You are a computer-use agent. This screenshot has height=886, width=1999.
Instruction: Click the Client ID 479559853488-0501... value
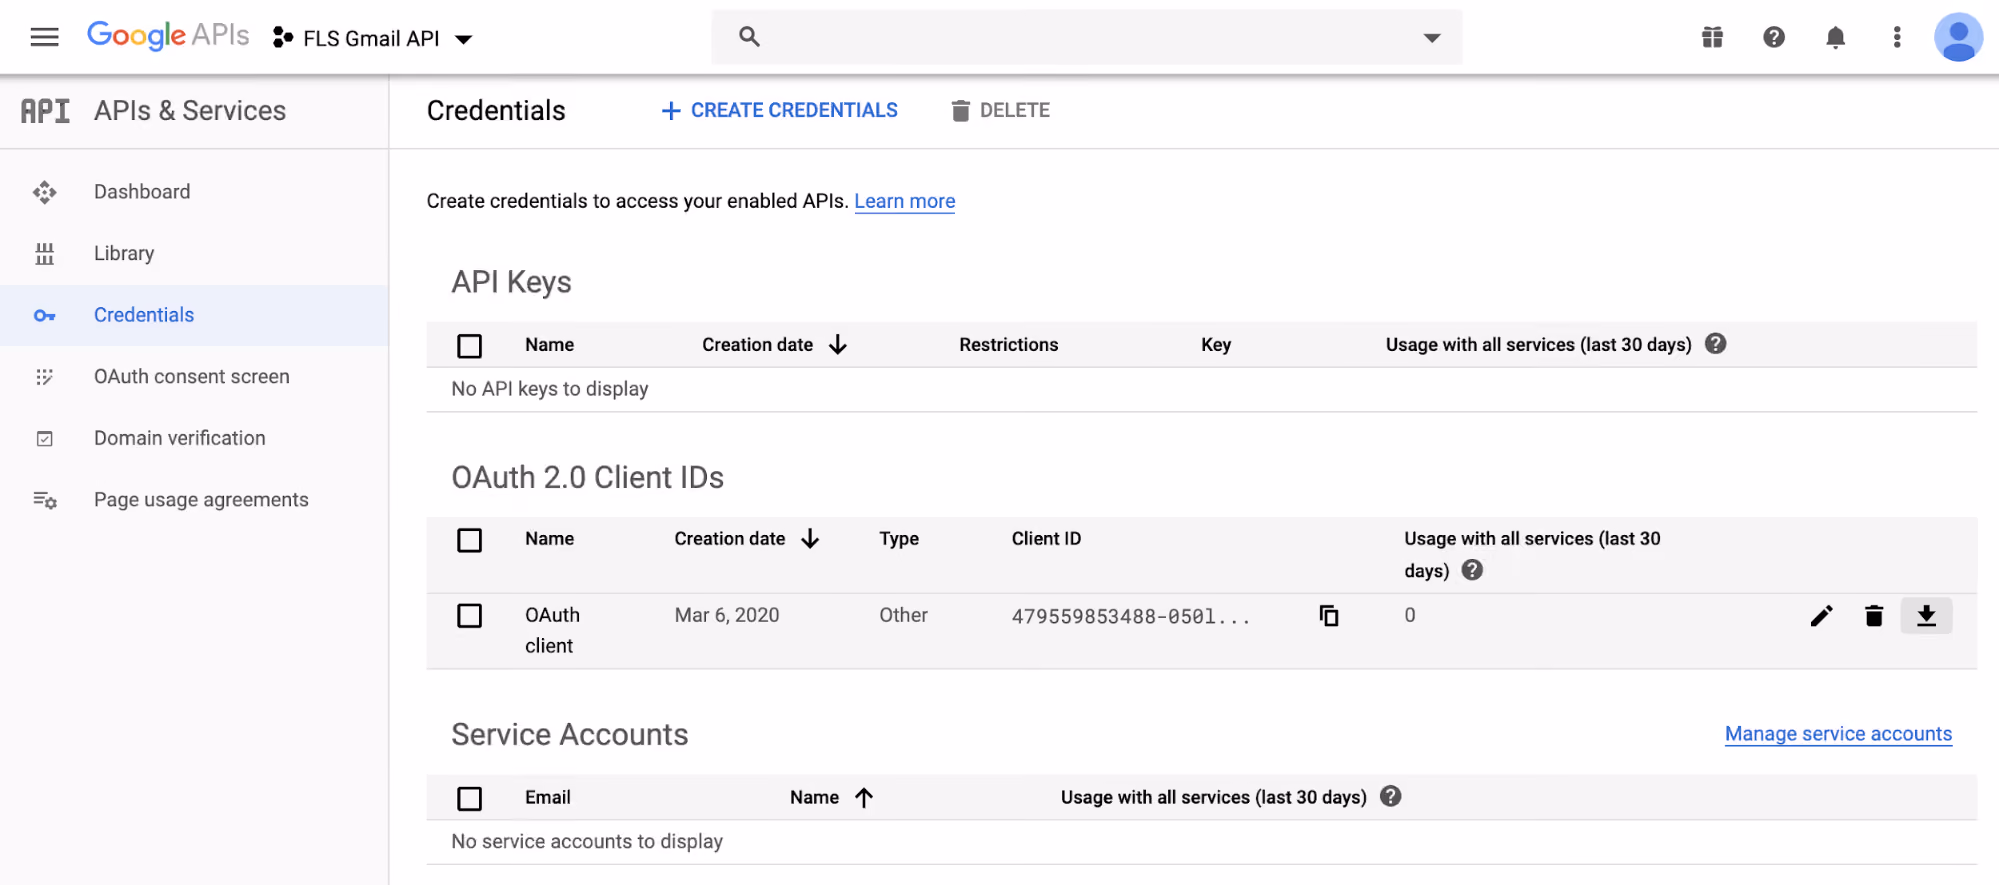[1131, 617]
